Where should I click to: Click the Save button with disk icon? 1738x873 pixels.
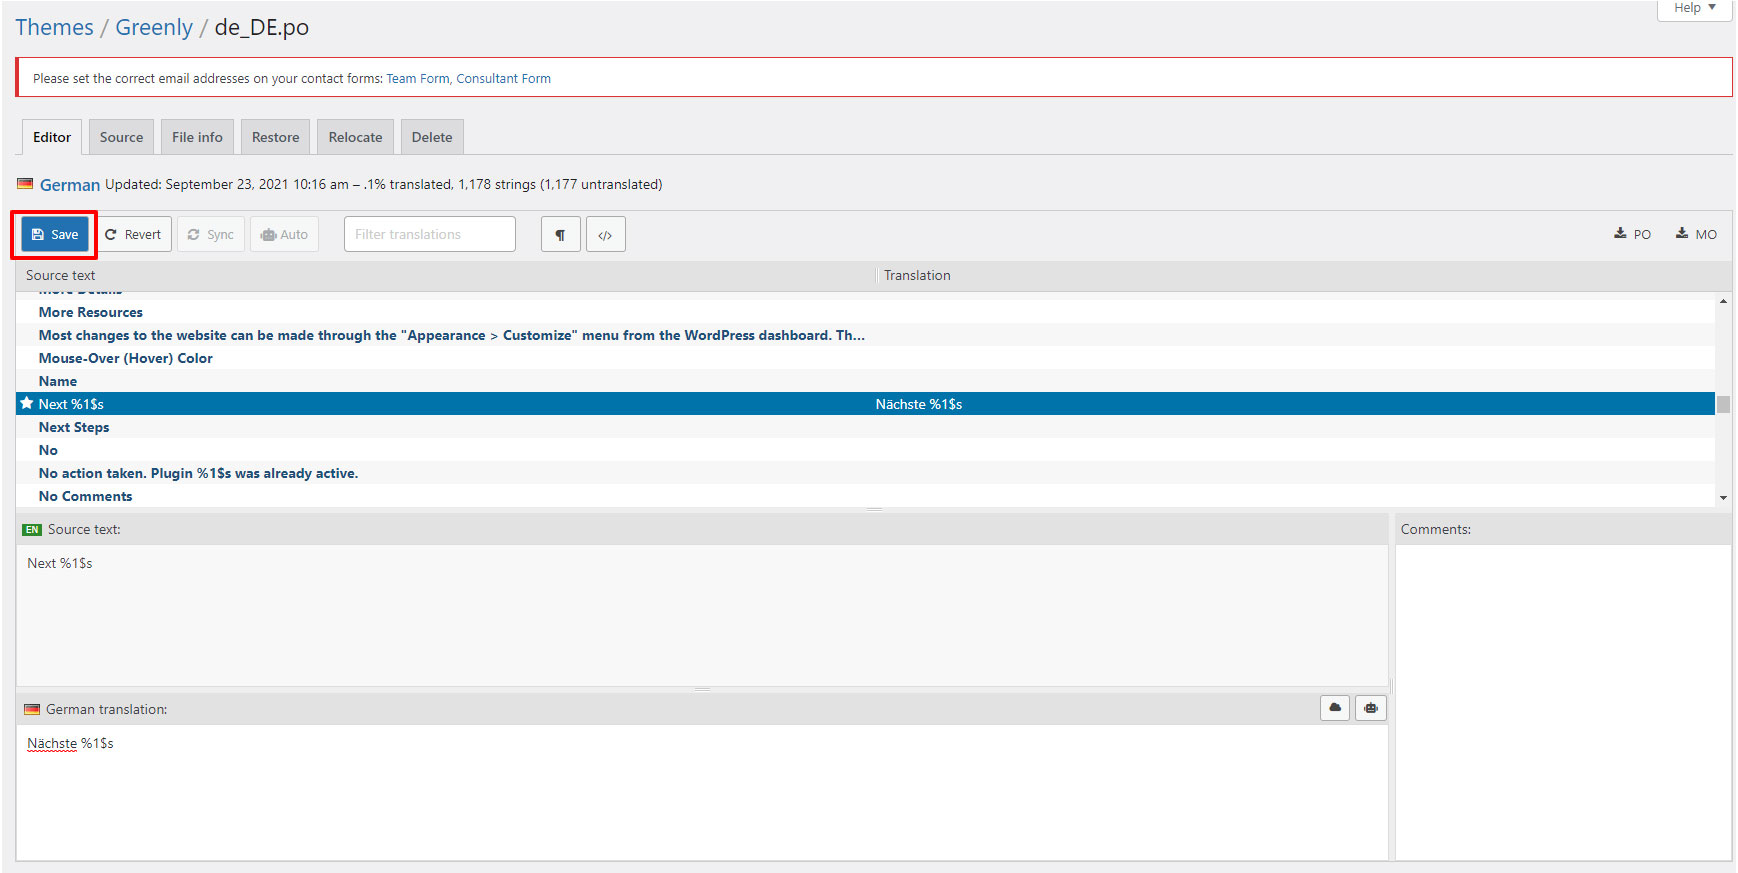(55, 235)
